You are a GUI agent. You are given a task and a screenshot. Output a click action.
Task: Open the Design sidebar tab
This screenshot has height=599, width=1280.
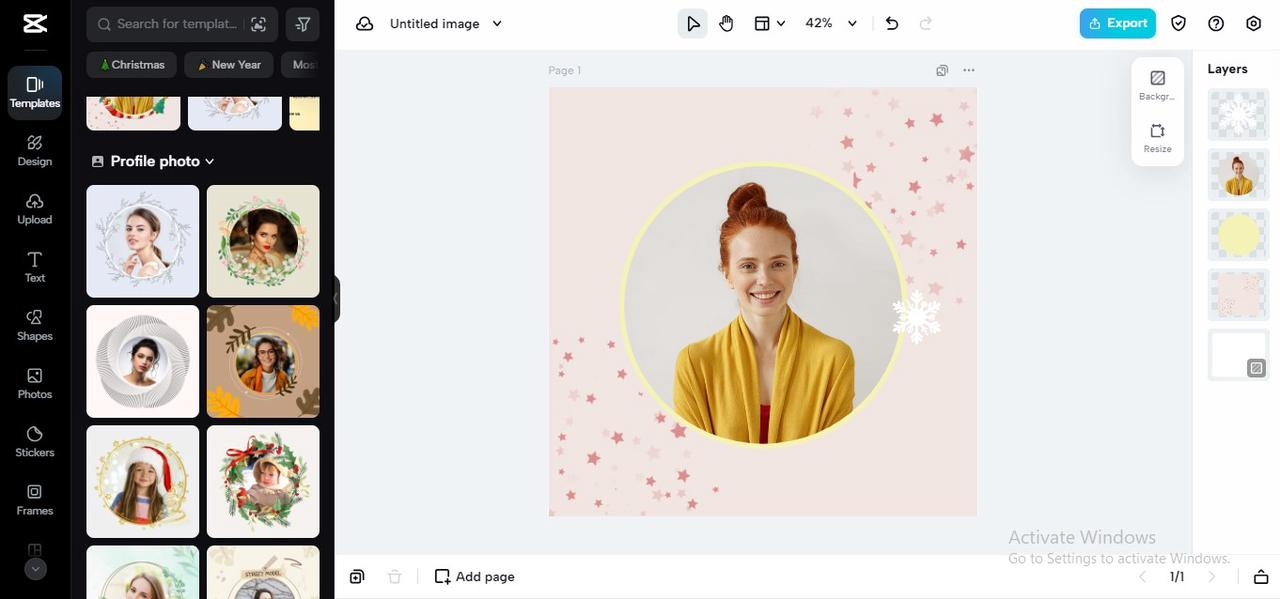coord(35,151)
